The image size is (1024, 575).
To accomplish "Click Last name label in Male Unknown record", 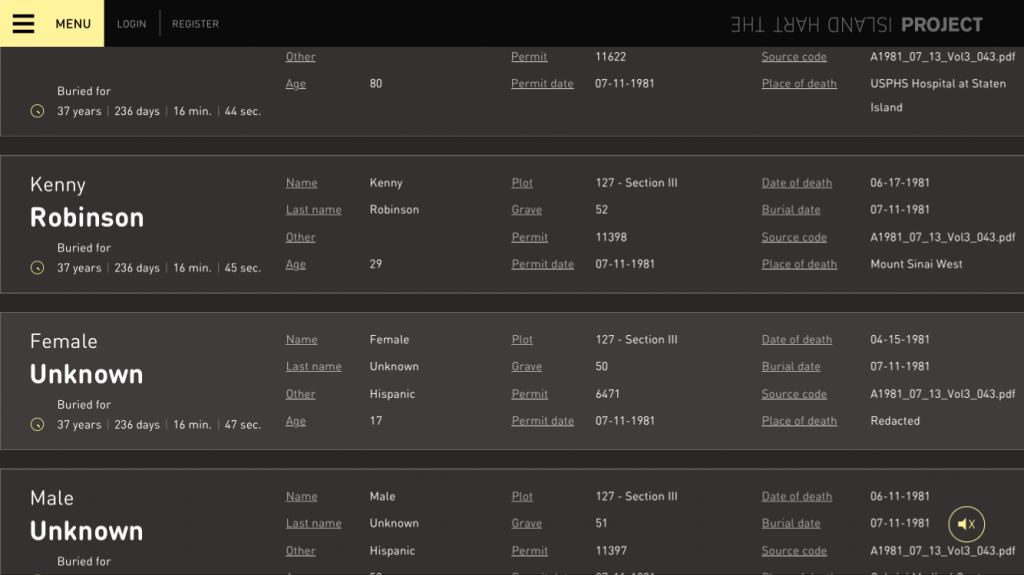I will coord(313,523).
